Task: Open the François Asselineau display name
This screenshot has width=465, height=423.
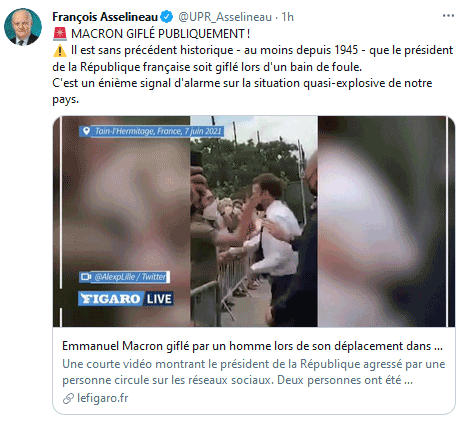Action: (x=105, y=17)
